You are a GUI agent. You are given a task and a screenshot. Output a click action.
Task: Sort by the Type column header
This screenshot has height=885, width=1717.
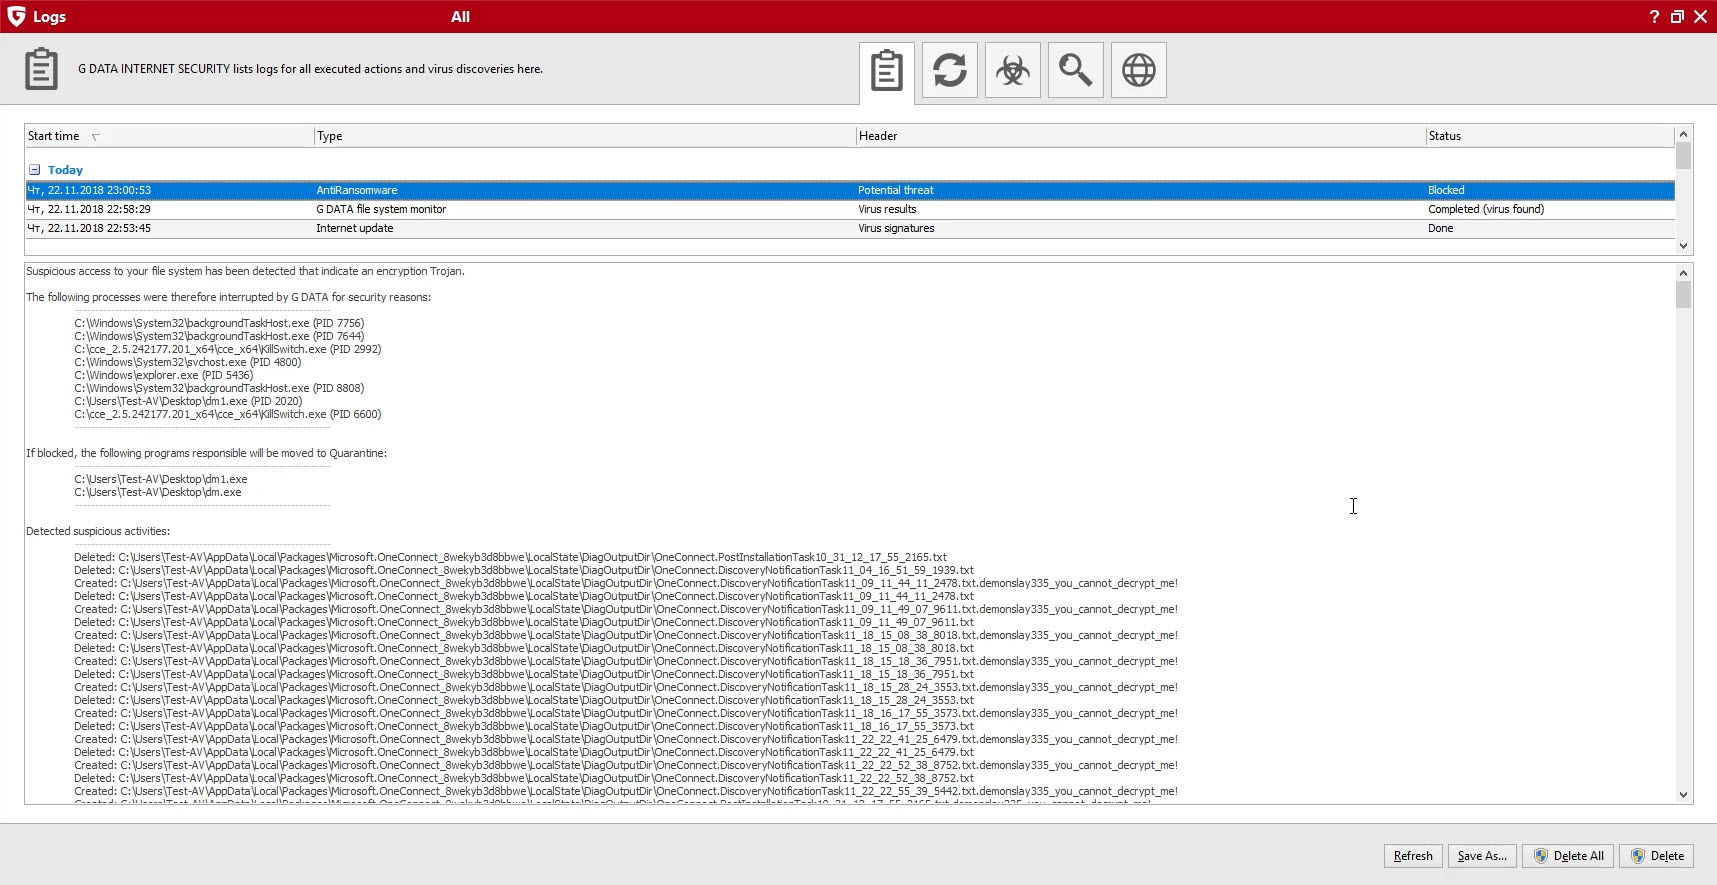click(x=585, y=136)
